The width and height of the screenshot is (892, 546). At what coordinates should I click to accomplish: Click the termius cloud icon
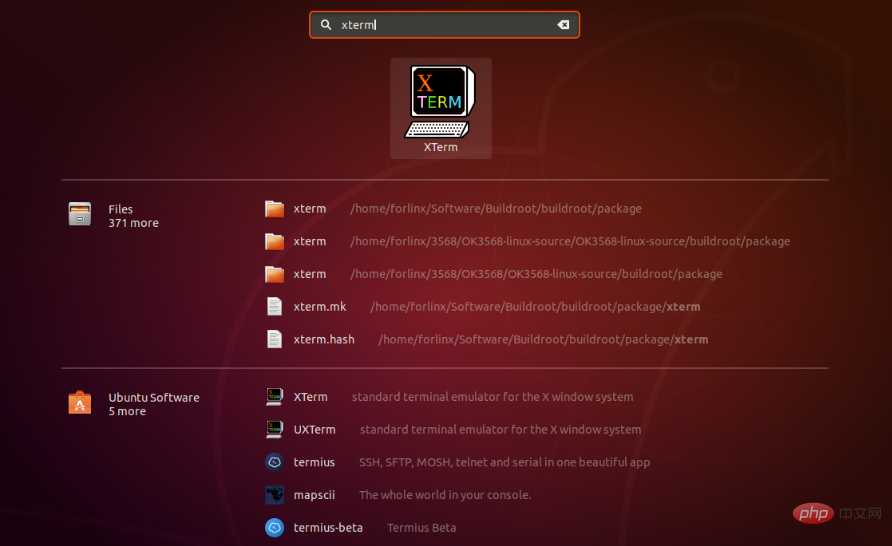pos(274,462)
